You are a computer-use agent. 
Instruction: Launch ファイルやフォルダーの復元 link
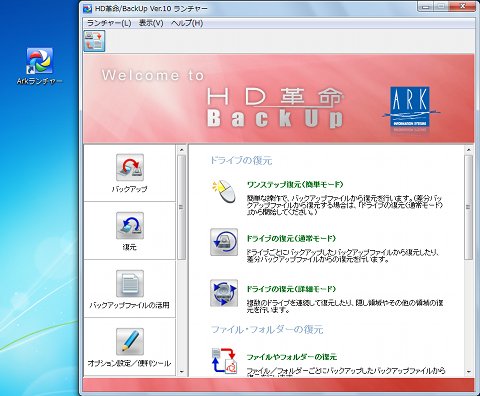tap(292, 357)
